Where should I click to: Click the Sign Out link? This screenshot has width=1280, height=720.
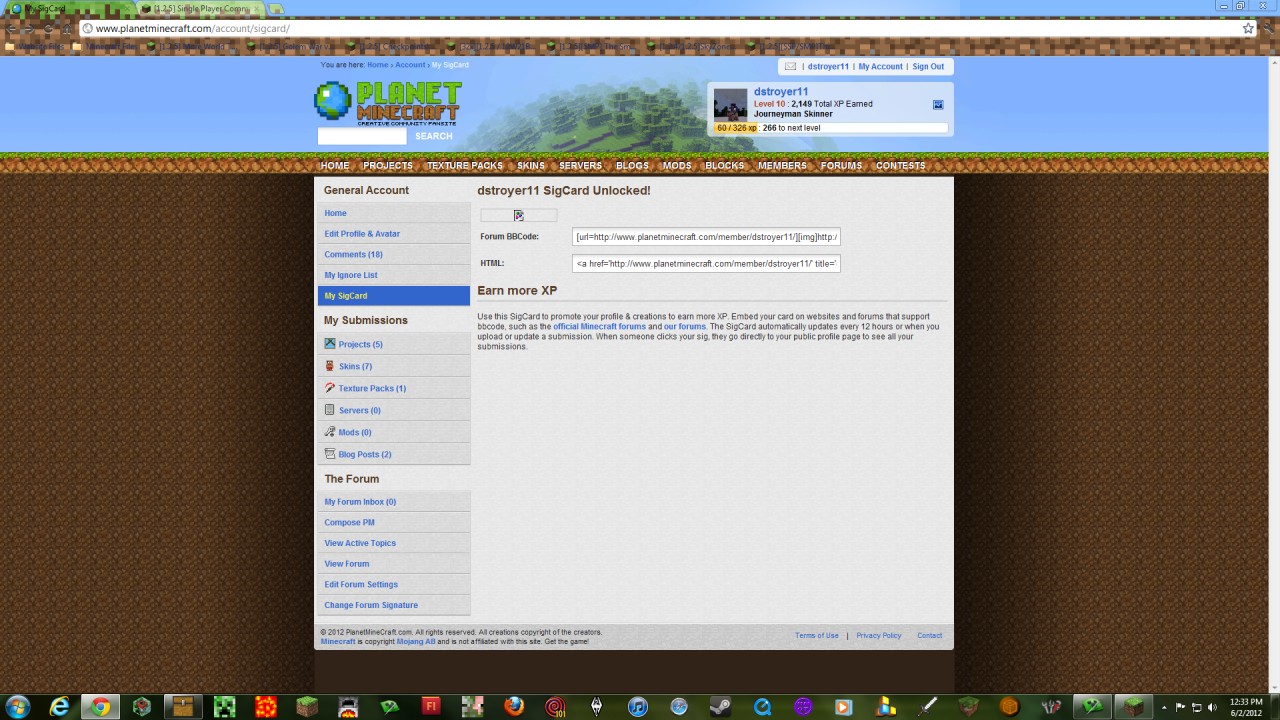[928, 67]
